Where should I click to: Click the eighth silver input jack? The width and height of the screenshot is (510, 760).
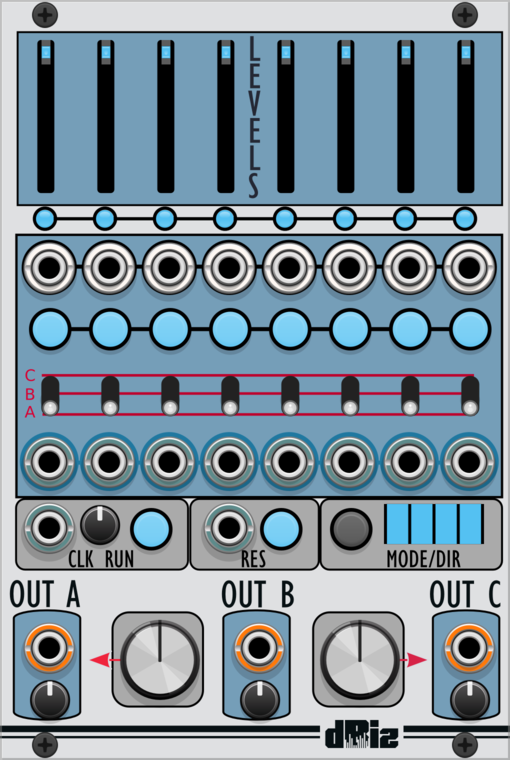pos(469,268)
